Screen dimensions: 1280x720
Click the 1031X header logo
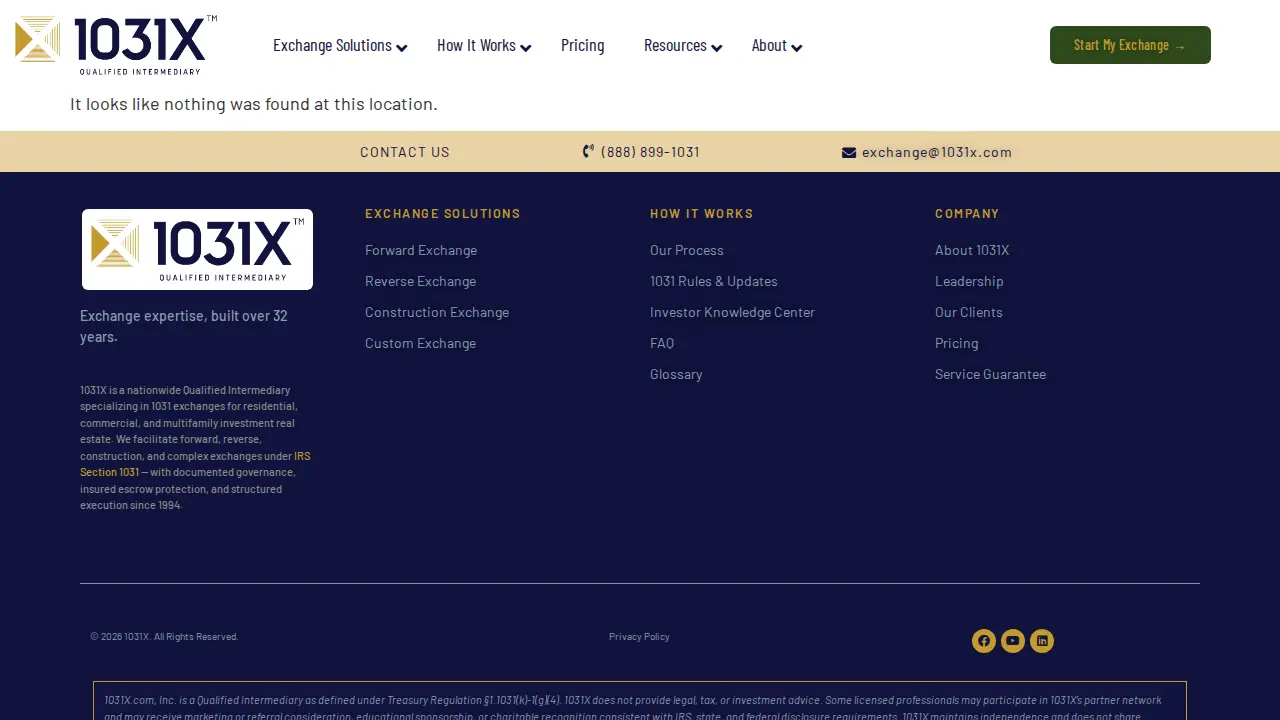[116, 45]
